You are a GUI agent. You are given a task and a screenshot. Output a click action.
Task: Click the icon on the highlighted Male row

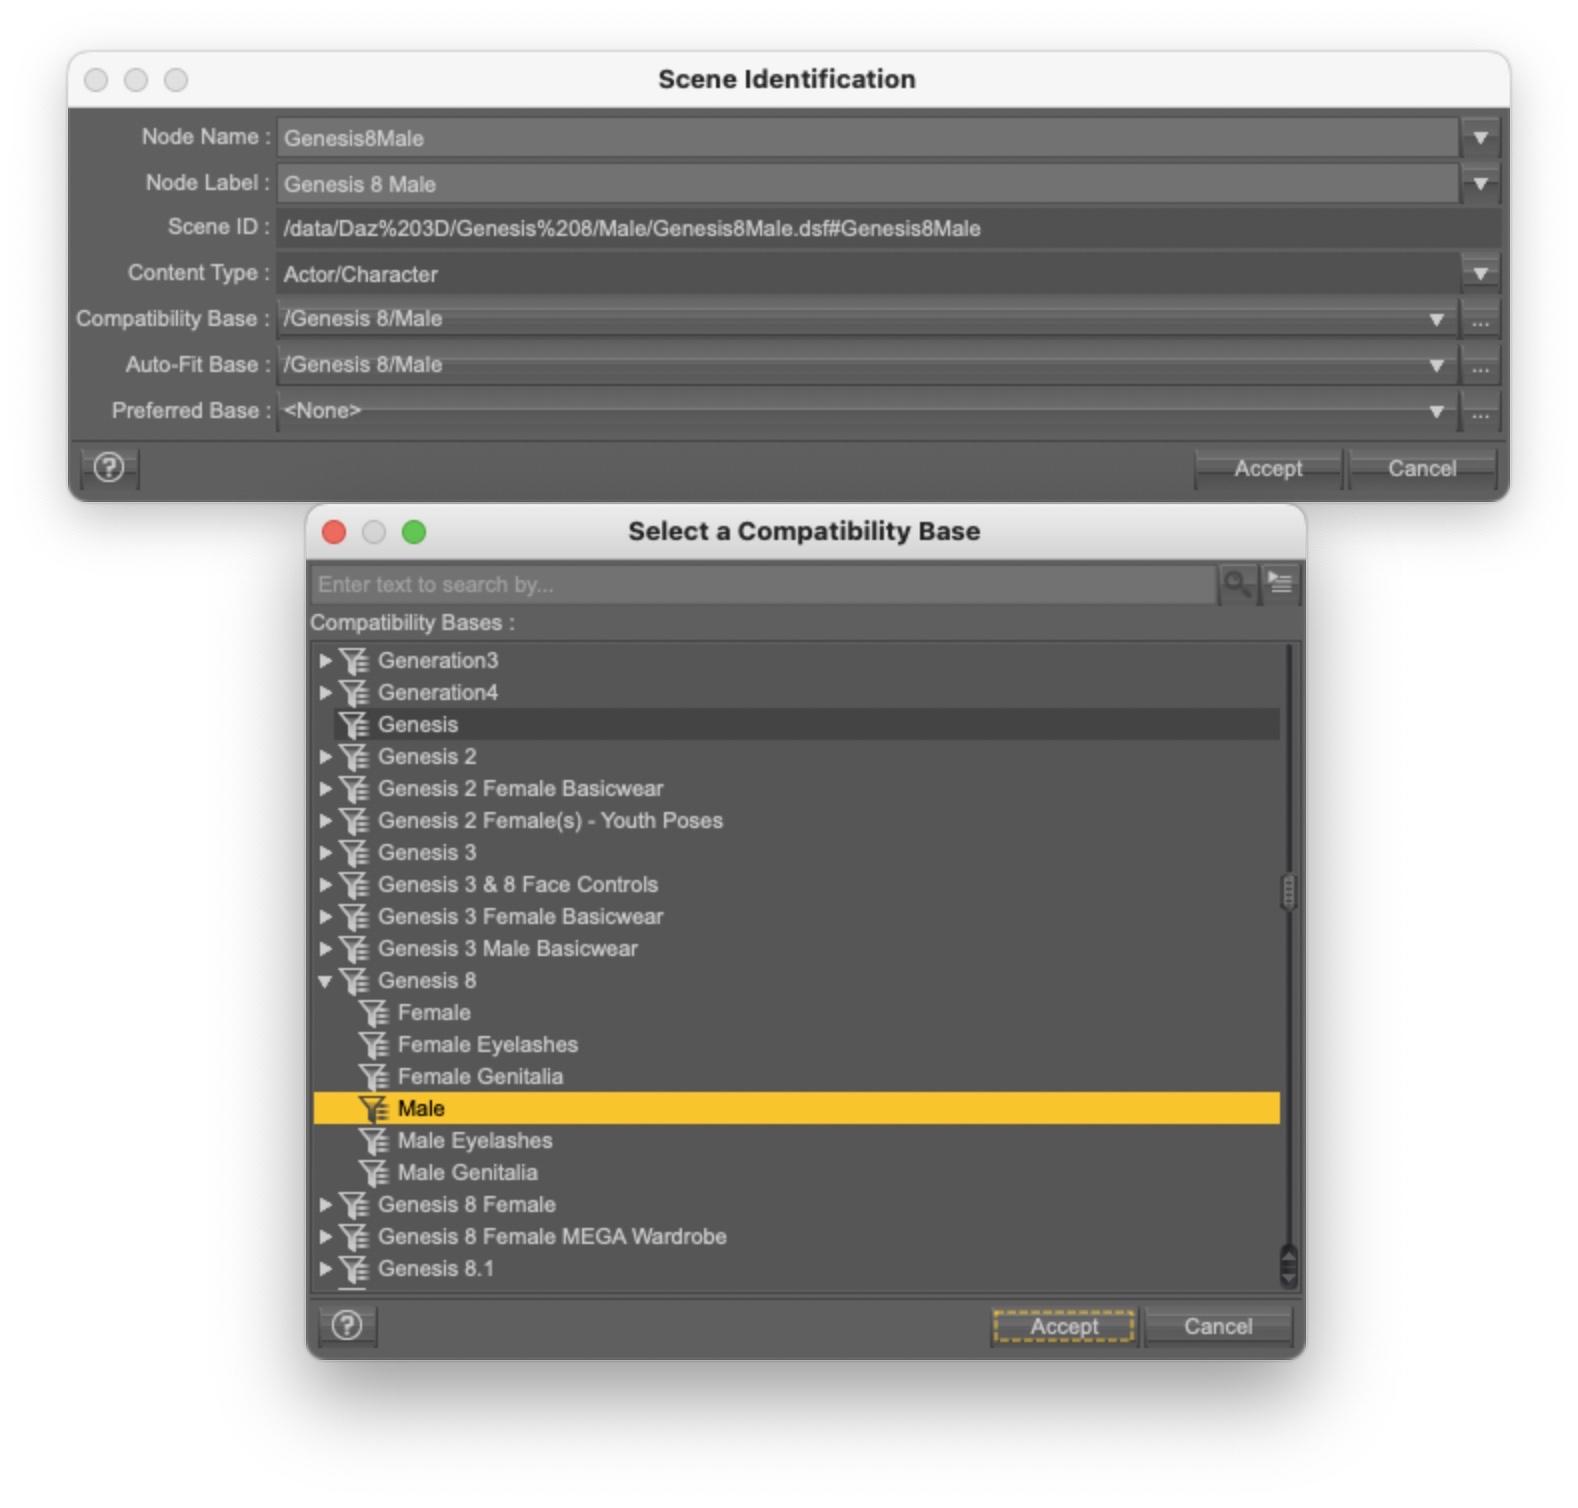(374, 1109)
